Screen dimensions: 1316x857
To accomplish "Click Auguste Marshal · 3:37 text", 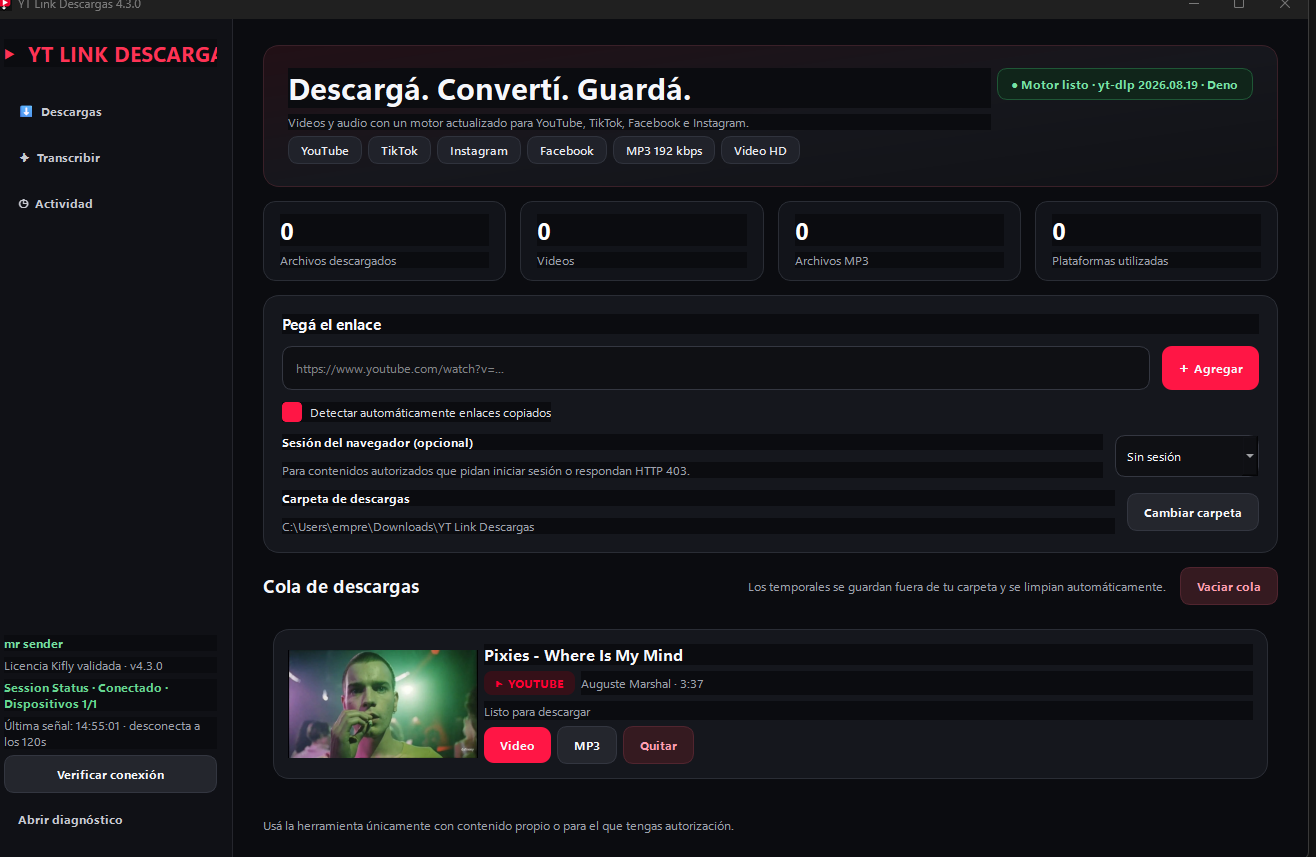I will pos(642,684).
